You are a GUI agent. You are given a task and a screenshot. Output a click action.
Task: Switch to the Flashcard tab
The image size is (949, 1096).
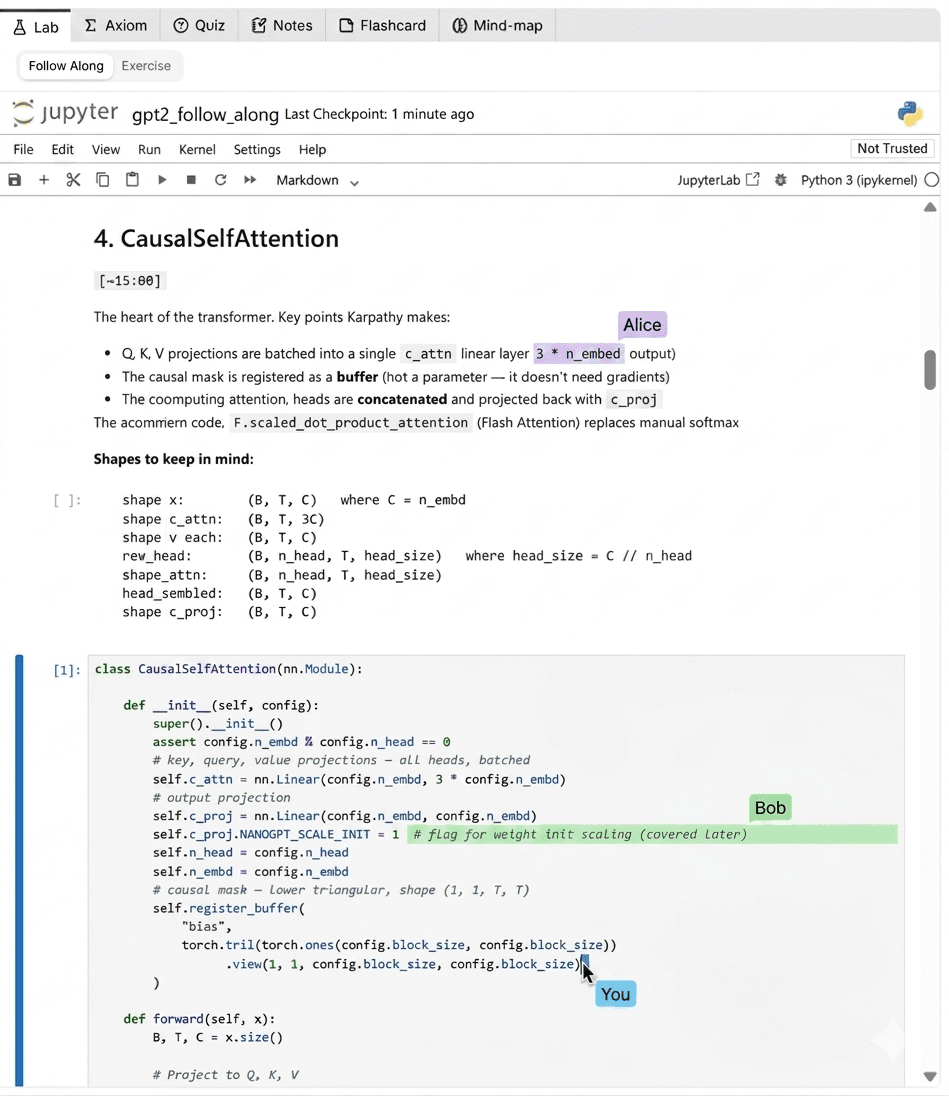click(382, 26)
